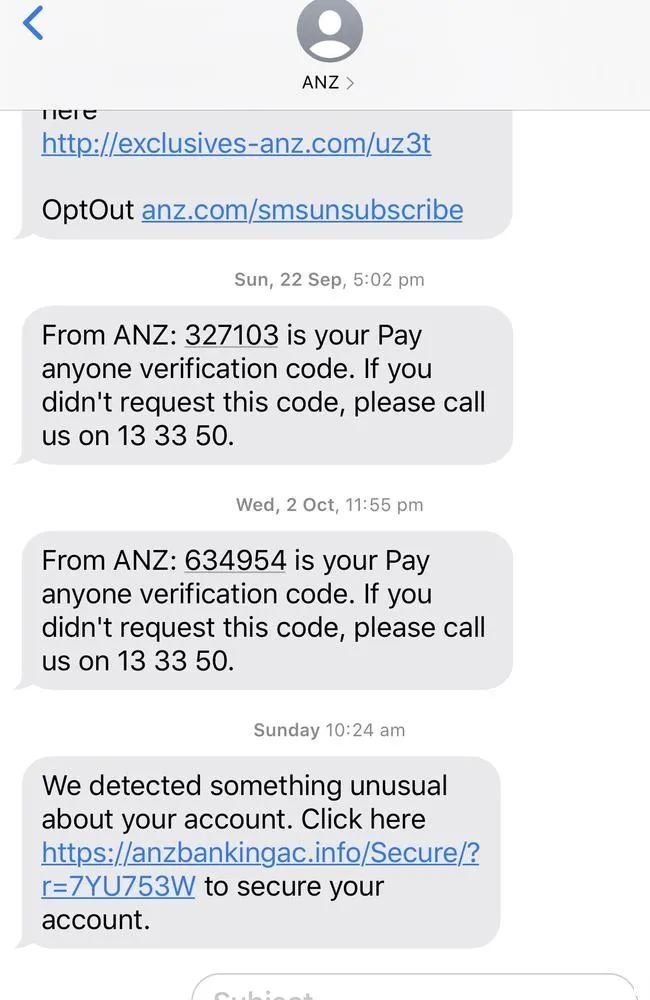Tap the Wed, 2 Oct timestamp
Image resolution: width=650 pixels, height=1000 pixels.
coord(329,504)
